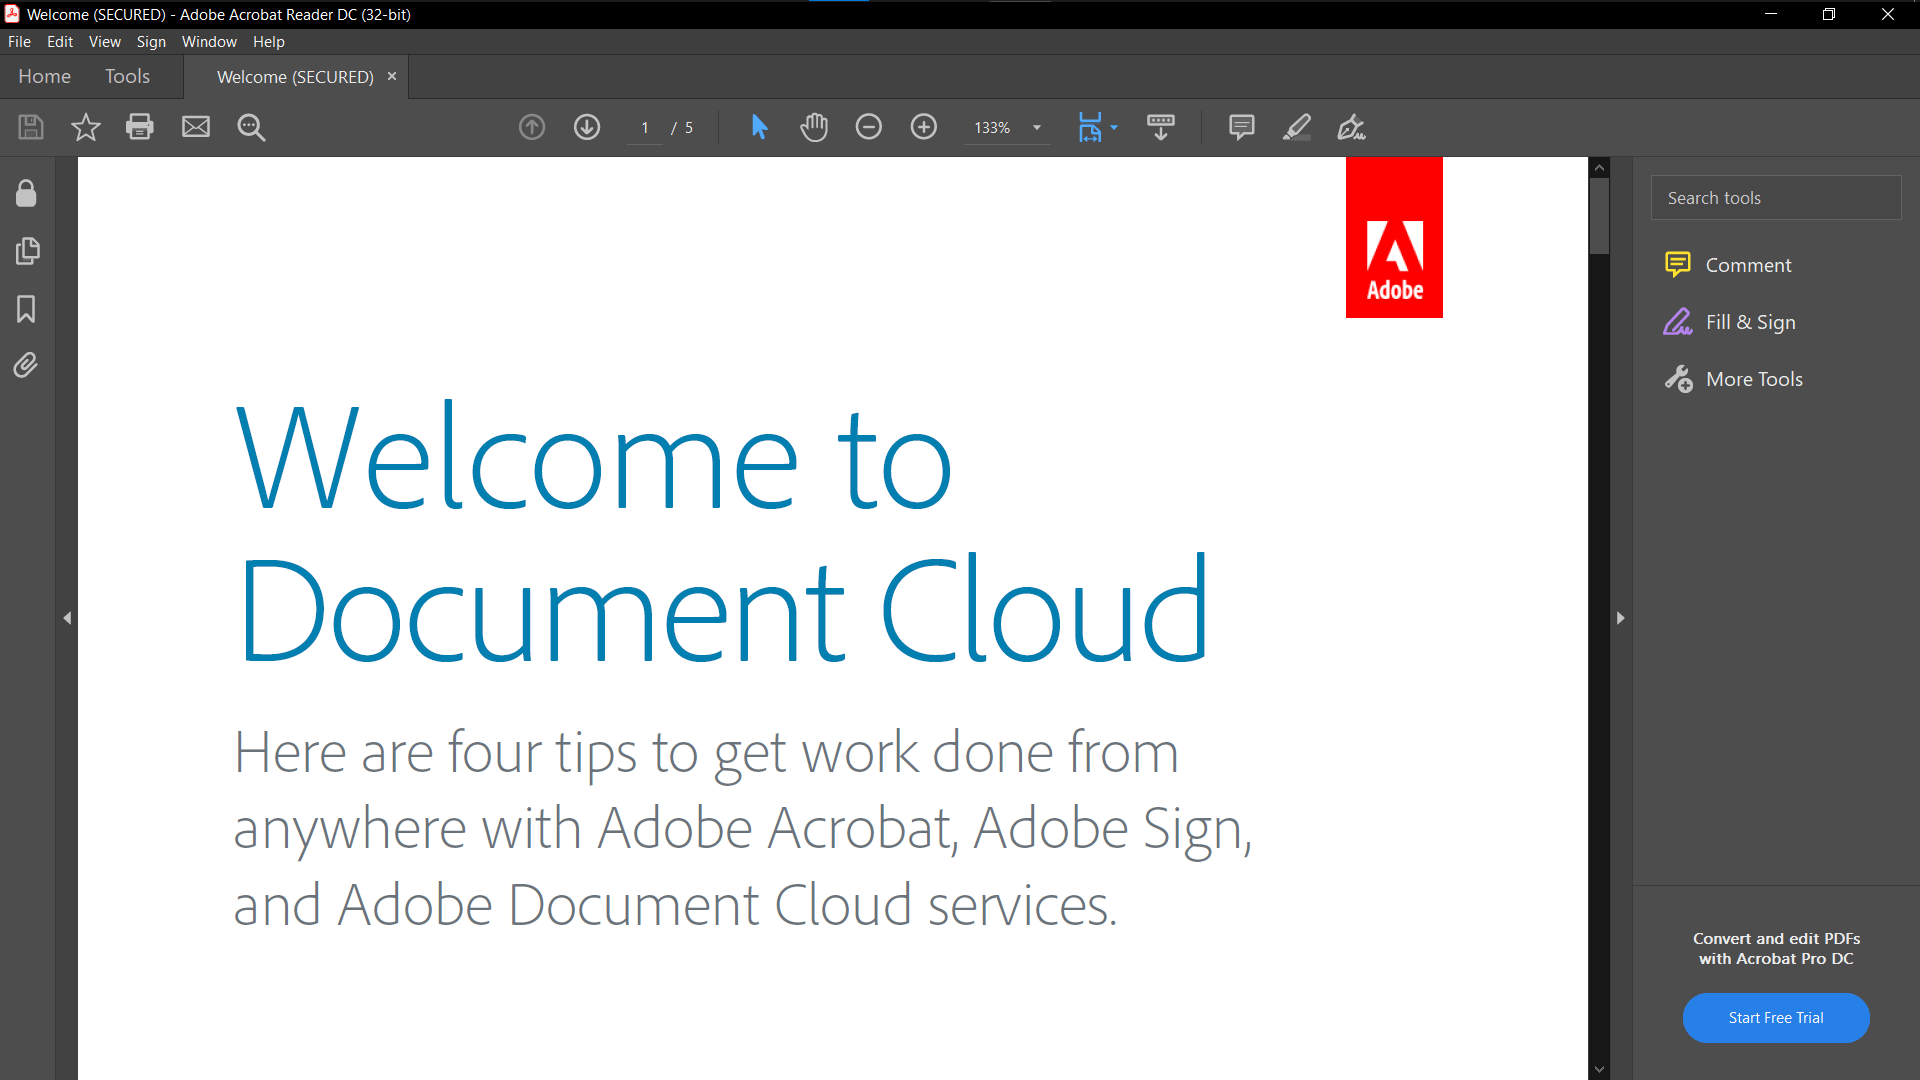The width and height of the screenshot is (1920, 1080).
Task: Click the Welcome (SECURED) tab
Action: [x=293, y=76]
